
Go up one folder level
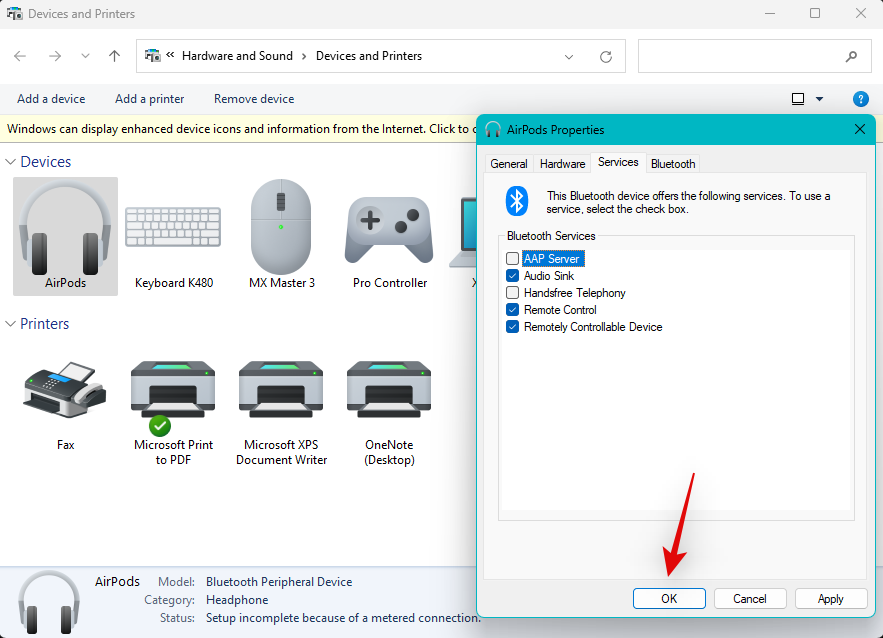pos(114,56)
